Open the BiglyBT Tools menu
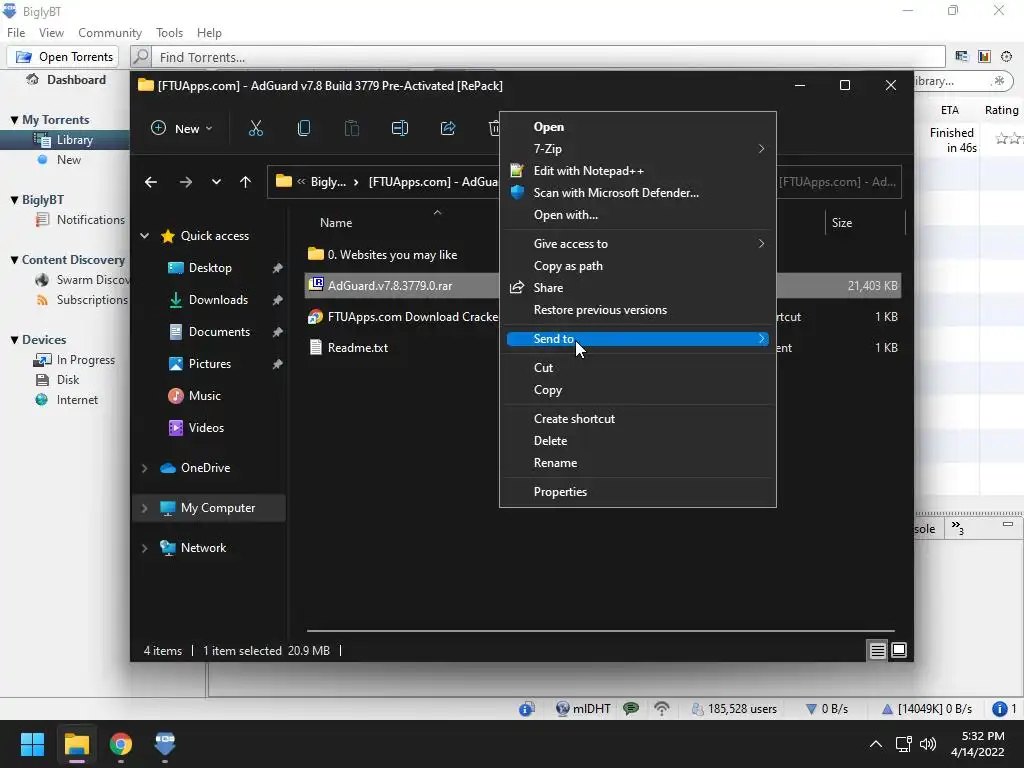The width and height of the screenshot is (1024, 768). (x=169, y=33)
